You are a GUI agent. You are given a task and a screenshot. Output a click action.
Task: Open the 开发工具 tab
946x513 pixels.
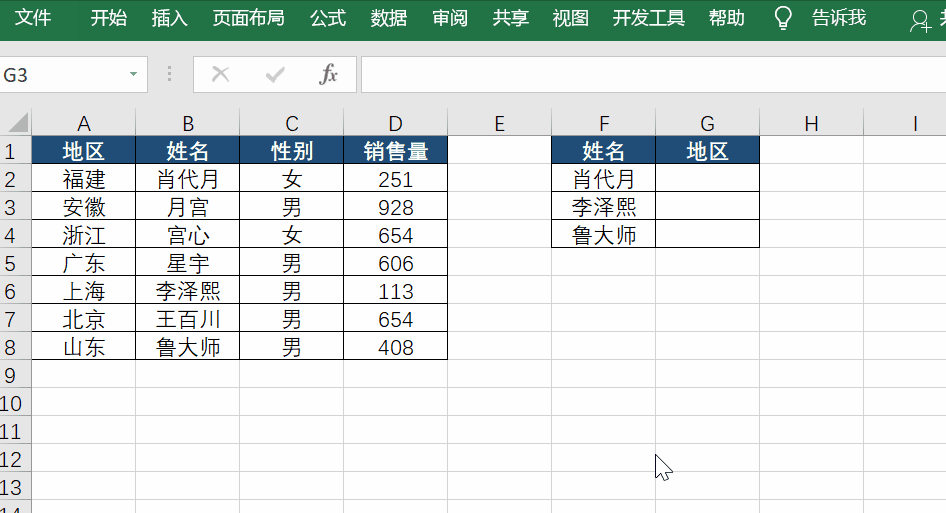[x=649, y=18]
